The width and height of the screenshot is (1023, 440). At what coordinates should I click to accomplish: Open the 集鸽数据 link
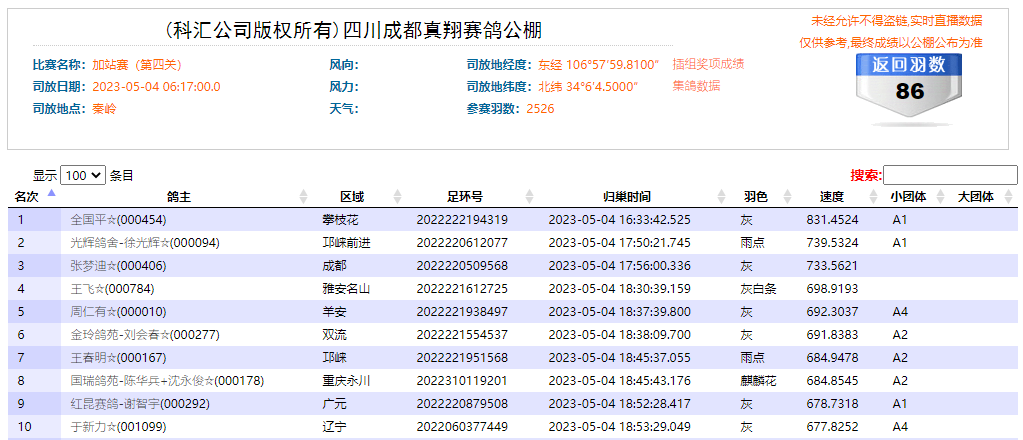tap(696, 86)
